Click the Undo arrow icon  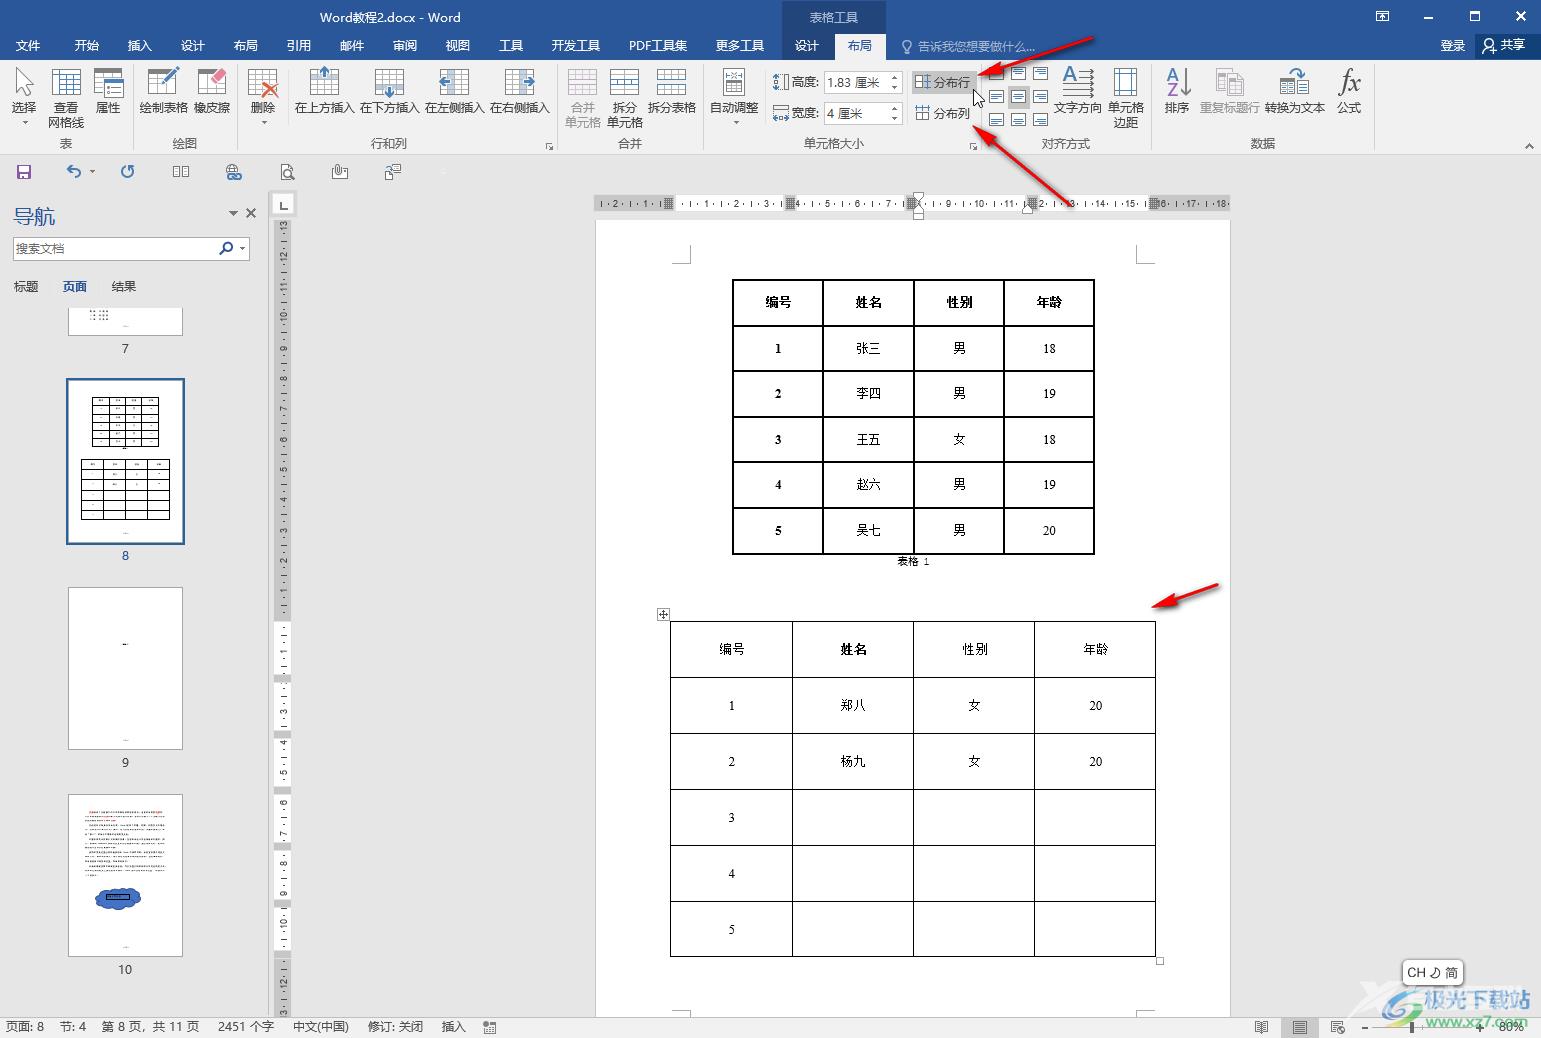73,172
